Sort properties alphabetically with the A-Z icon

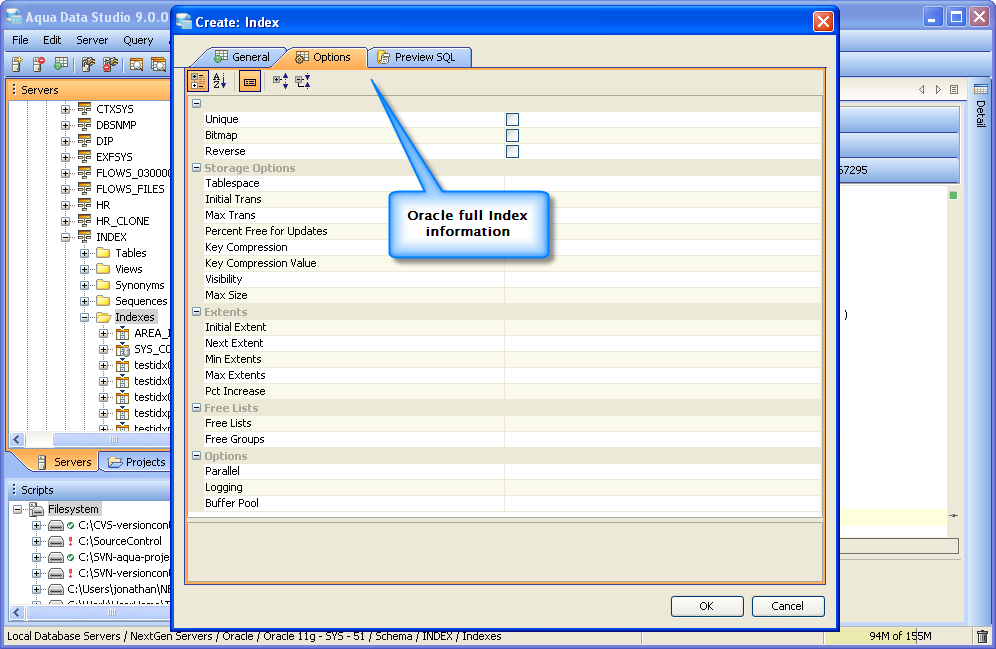click(x=220, y=81)
